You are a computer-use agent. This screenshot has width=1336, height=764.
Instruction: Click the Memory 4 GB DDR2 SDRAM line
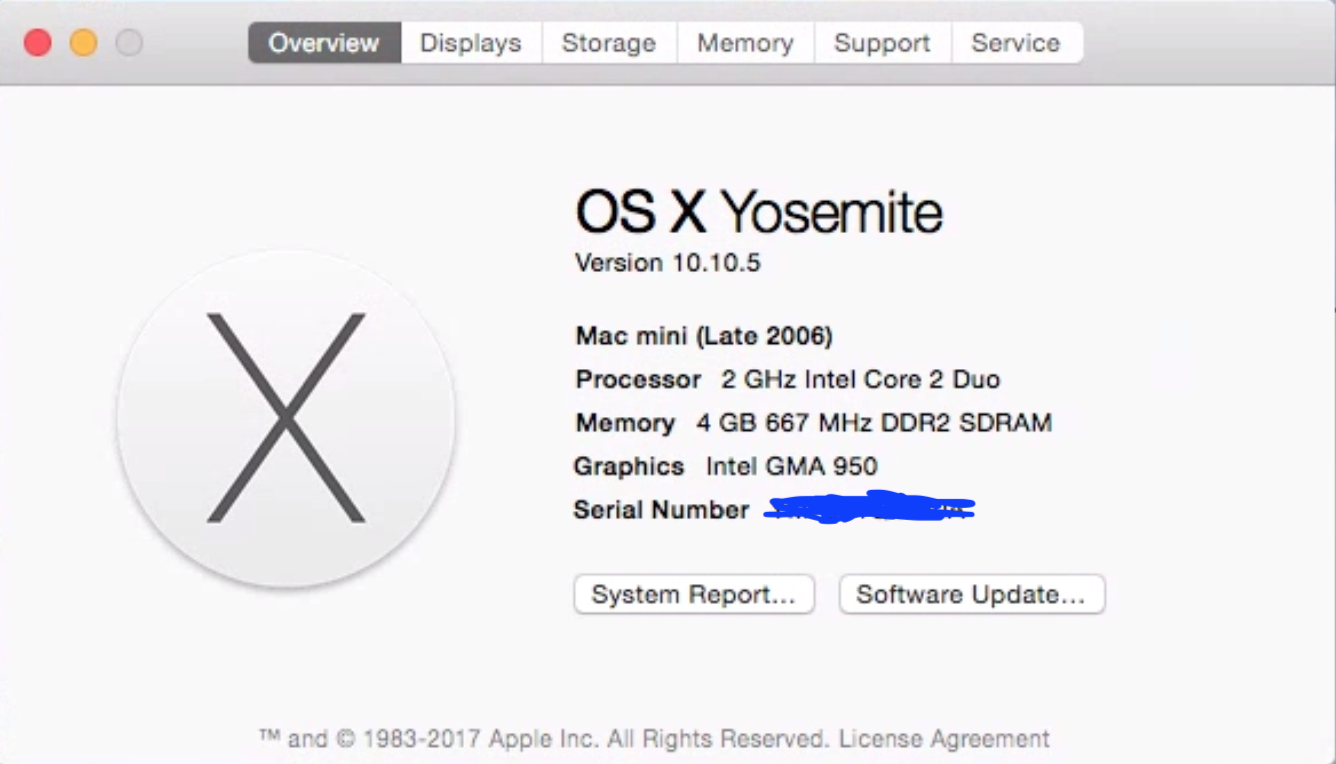[812, 423]
